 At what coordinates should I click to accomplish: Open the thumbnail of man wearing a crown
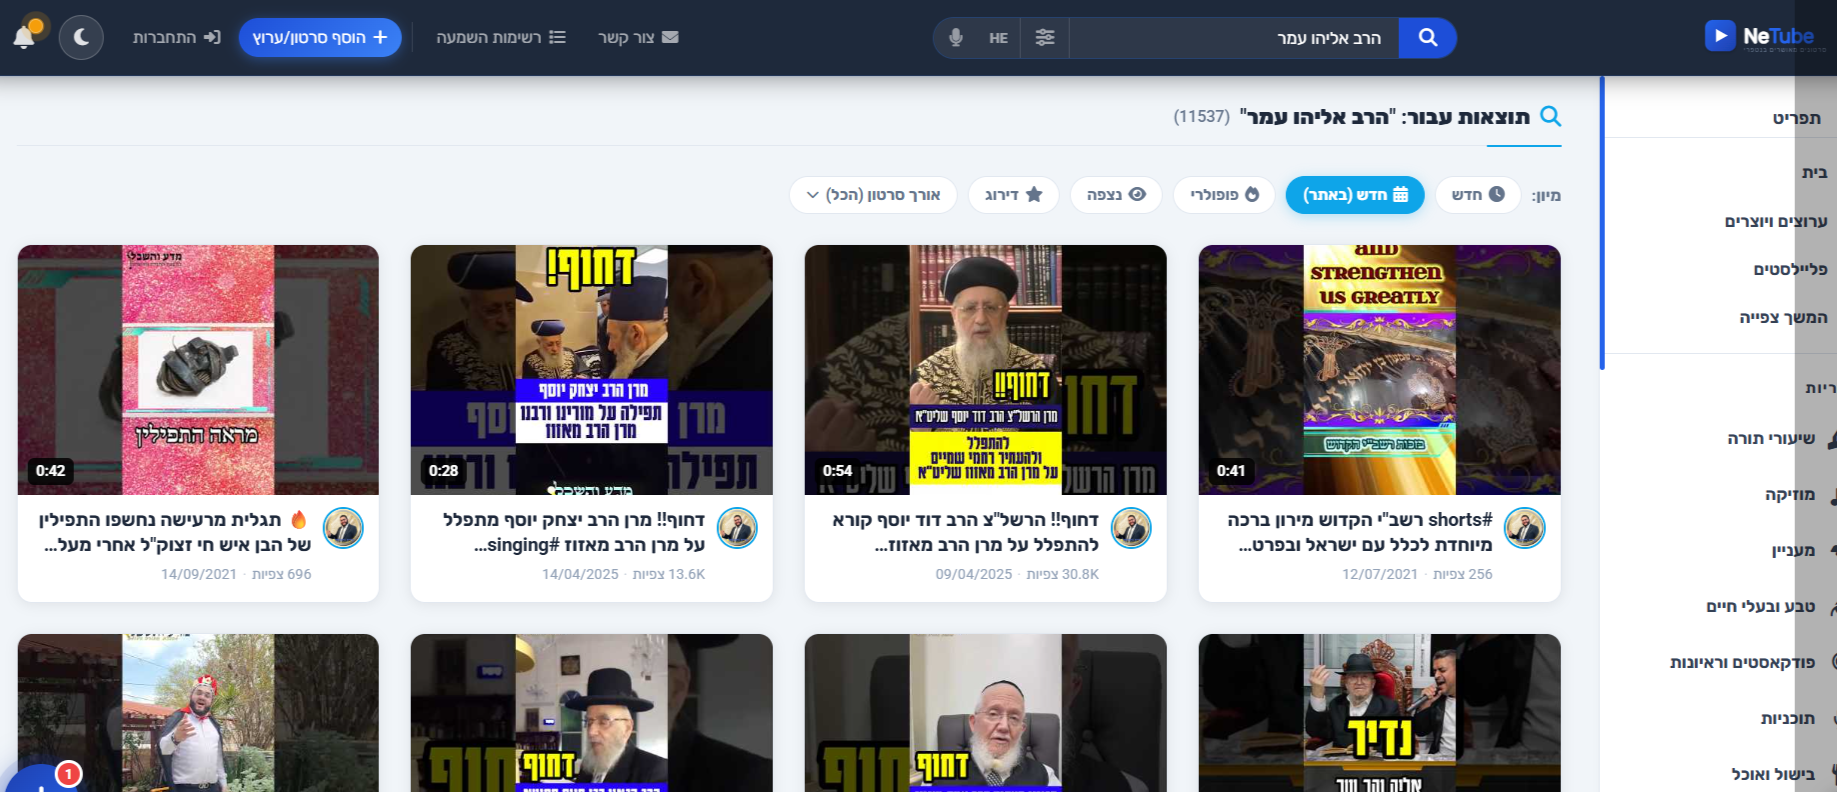click(x=198, y=713)
